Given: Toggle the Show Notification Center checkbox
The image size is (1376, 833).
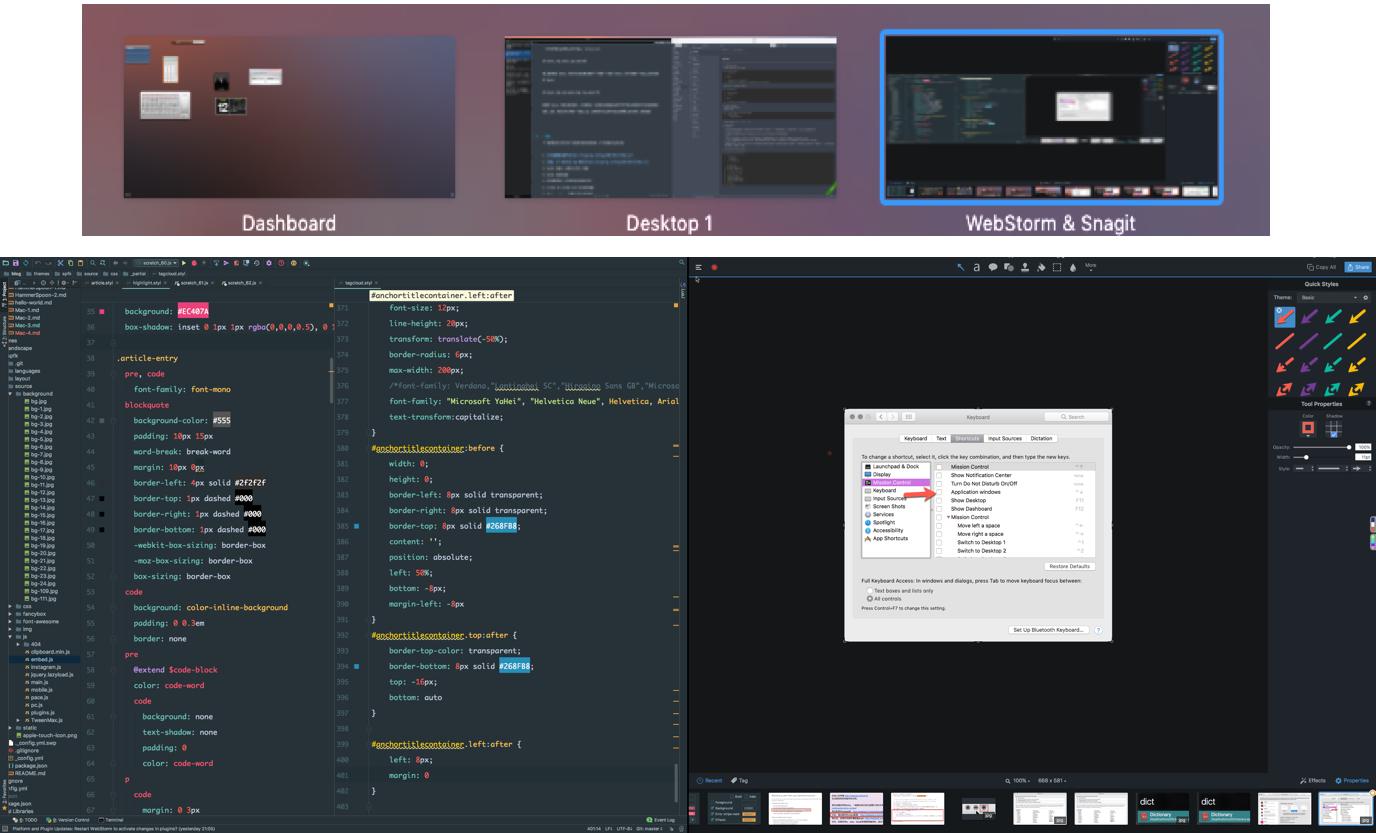Looking at the screenshot, I should pyautogui.click(x=939, y=475).
